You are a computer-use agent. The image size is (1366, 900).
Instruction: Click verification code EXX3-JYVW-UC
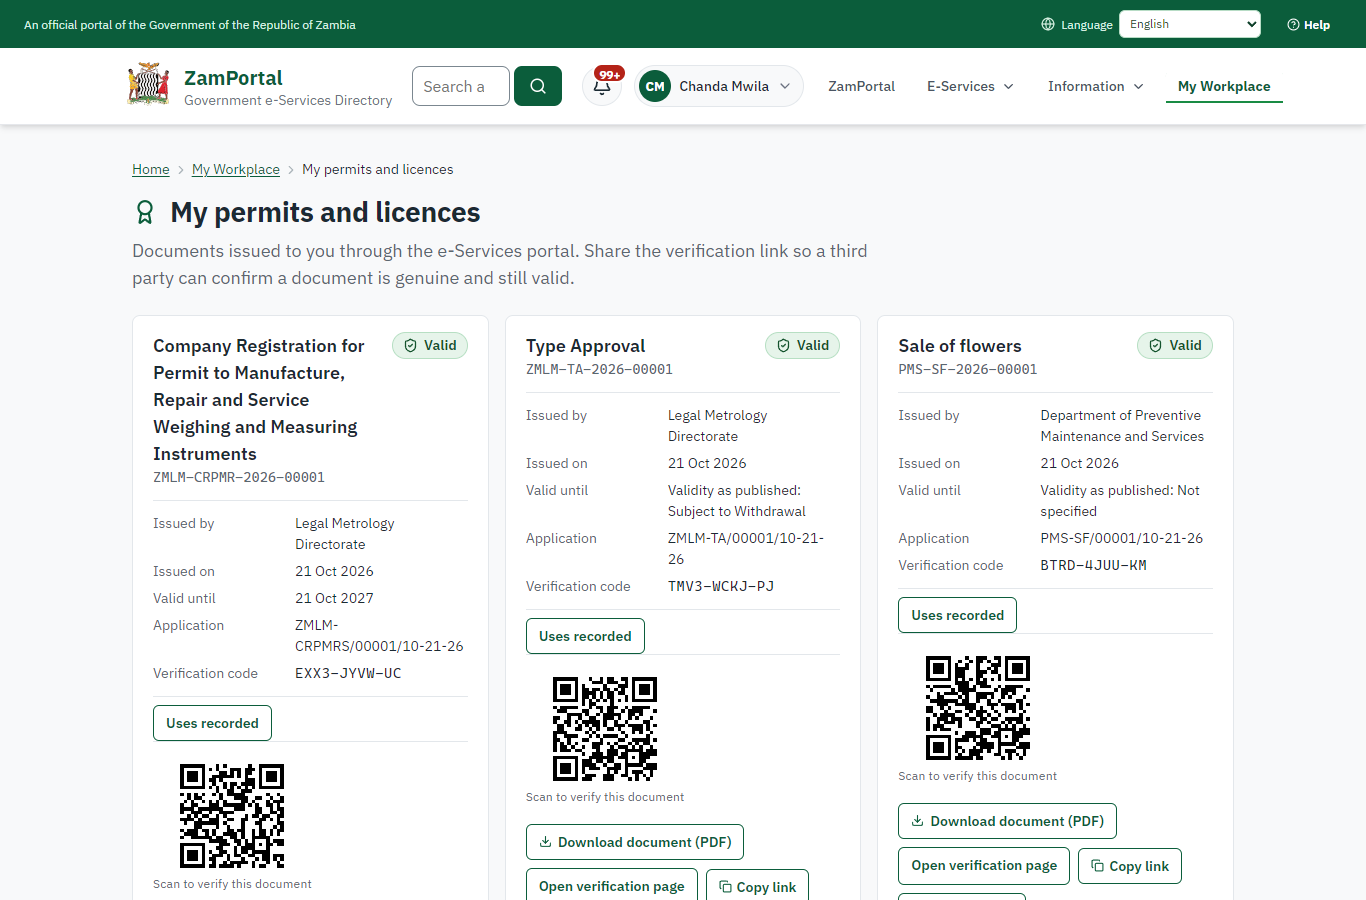(x=348, y=673)
